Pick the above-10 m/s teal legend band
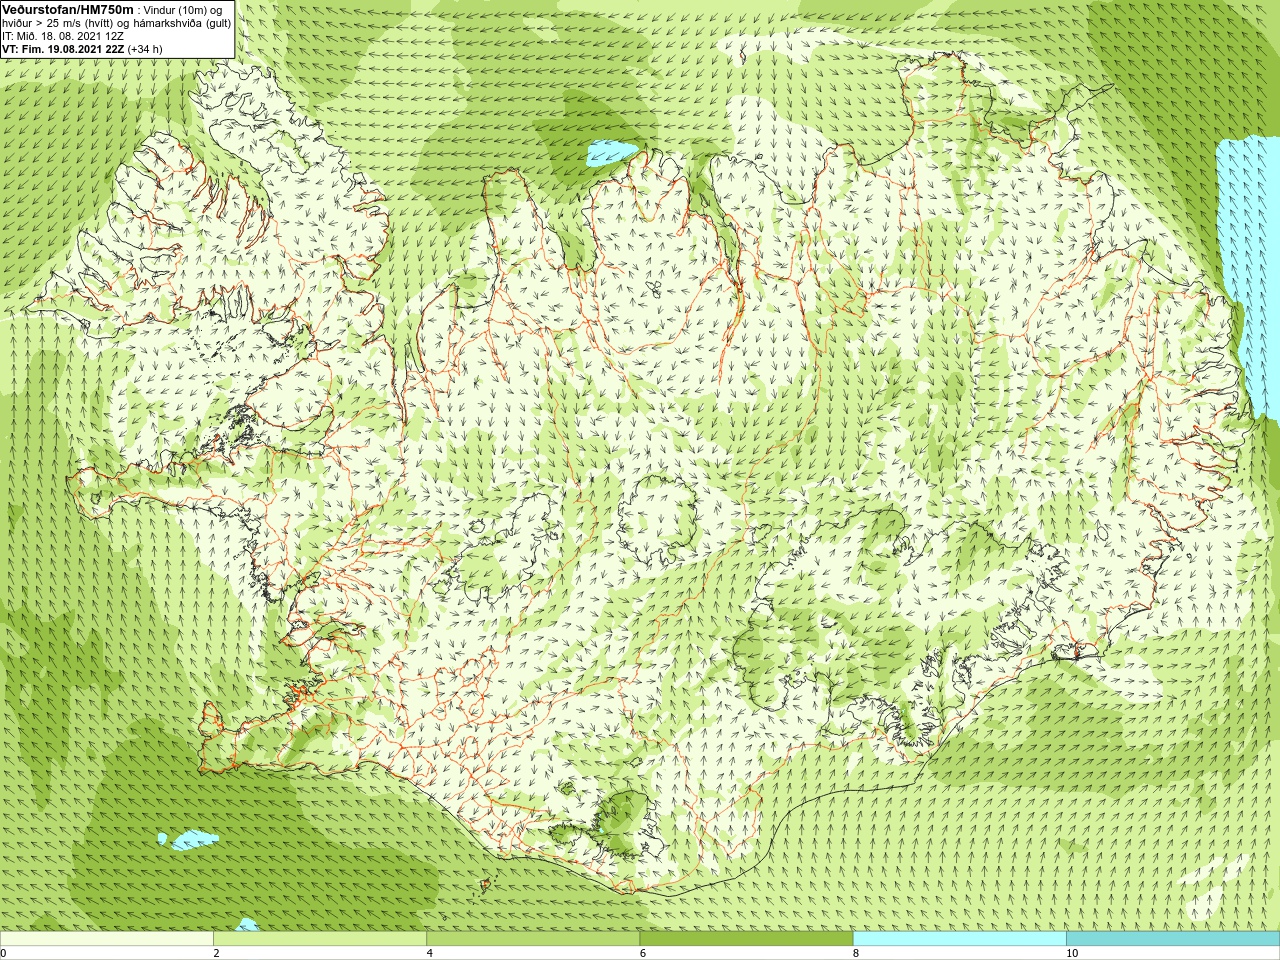 [1173, 939]
